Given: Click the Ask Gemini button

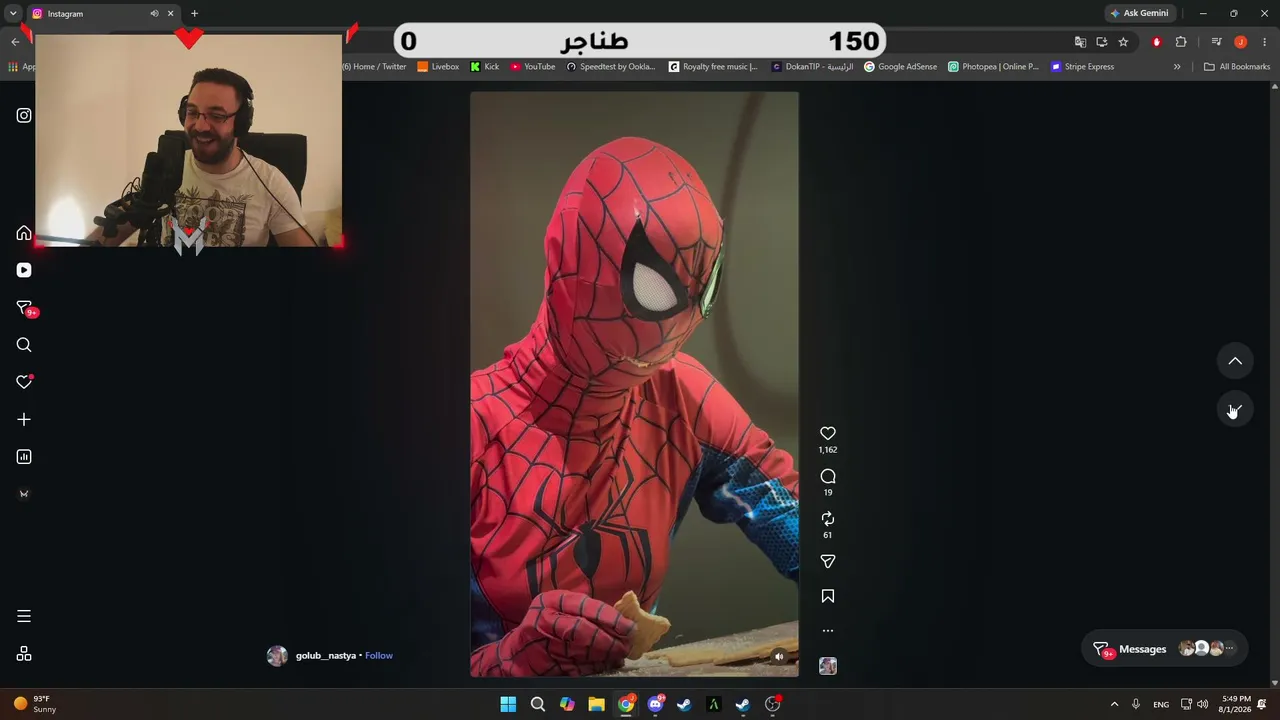Looking at the screenshot, I should tap(1139, 14).
